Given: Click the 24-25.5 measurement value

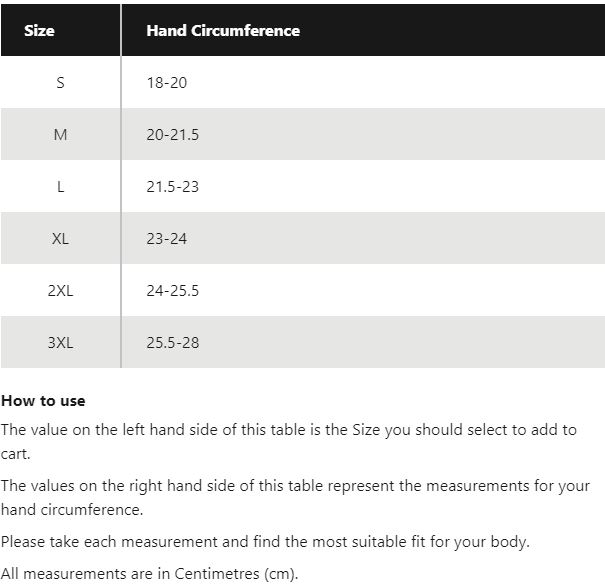Looking at the screenshot, I should point(172,291).
